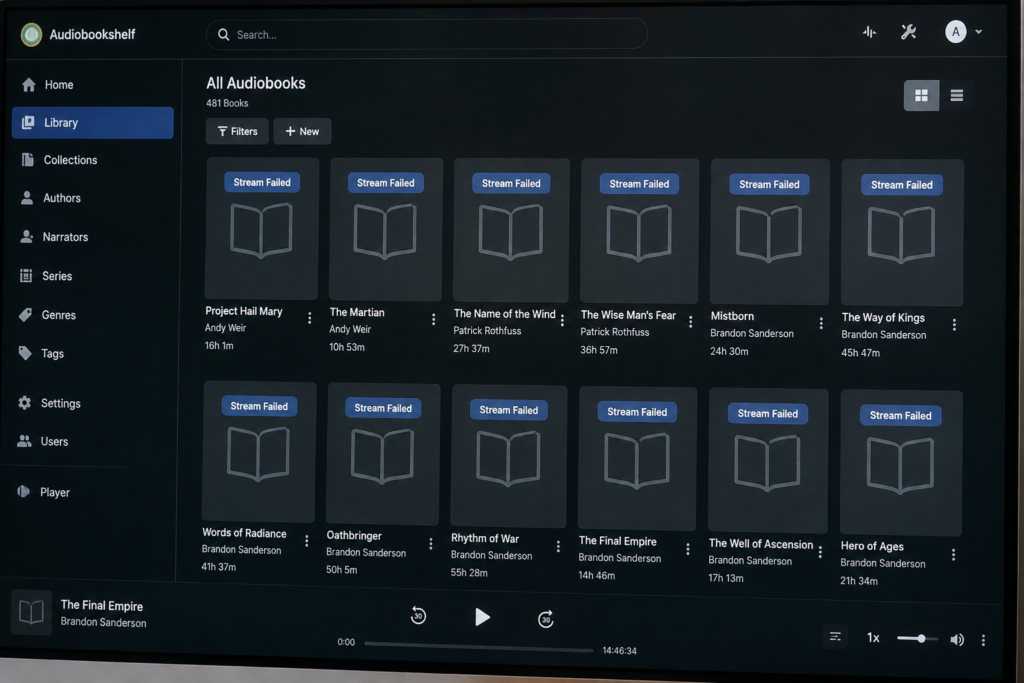
Task: Click the user avatar A
Action: [x=955, y=31]
